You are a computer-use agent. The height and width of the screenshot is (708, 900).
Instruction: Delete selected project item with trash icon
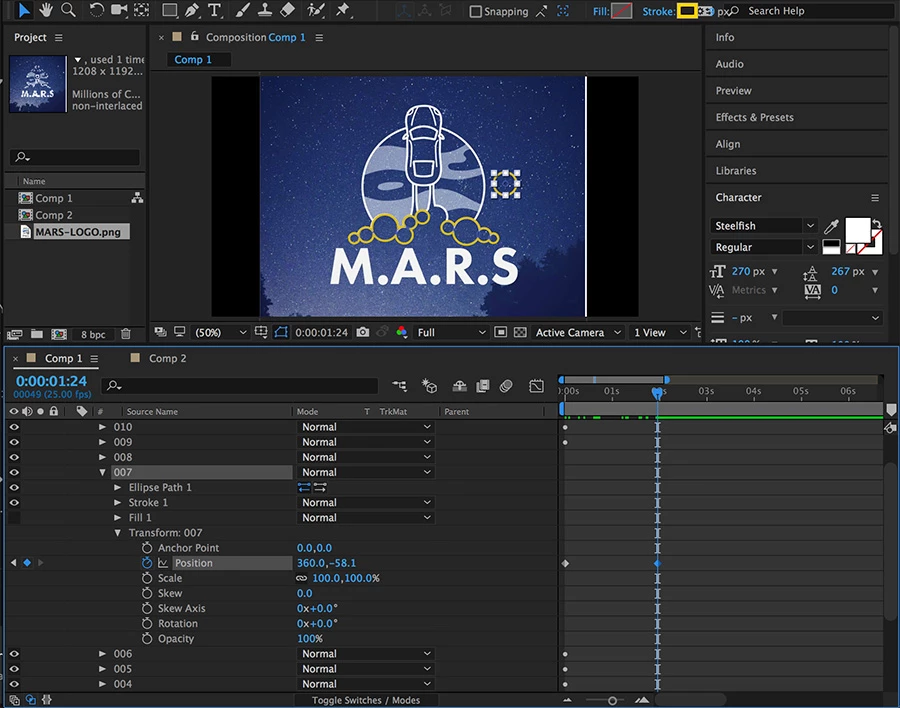coord(126,334)
